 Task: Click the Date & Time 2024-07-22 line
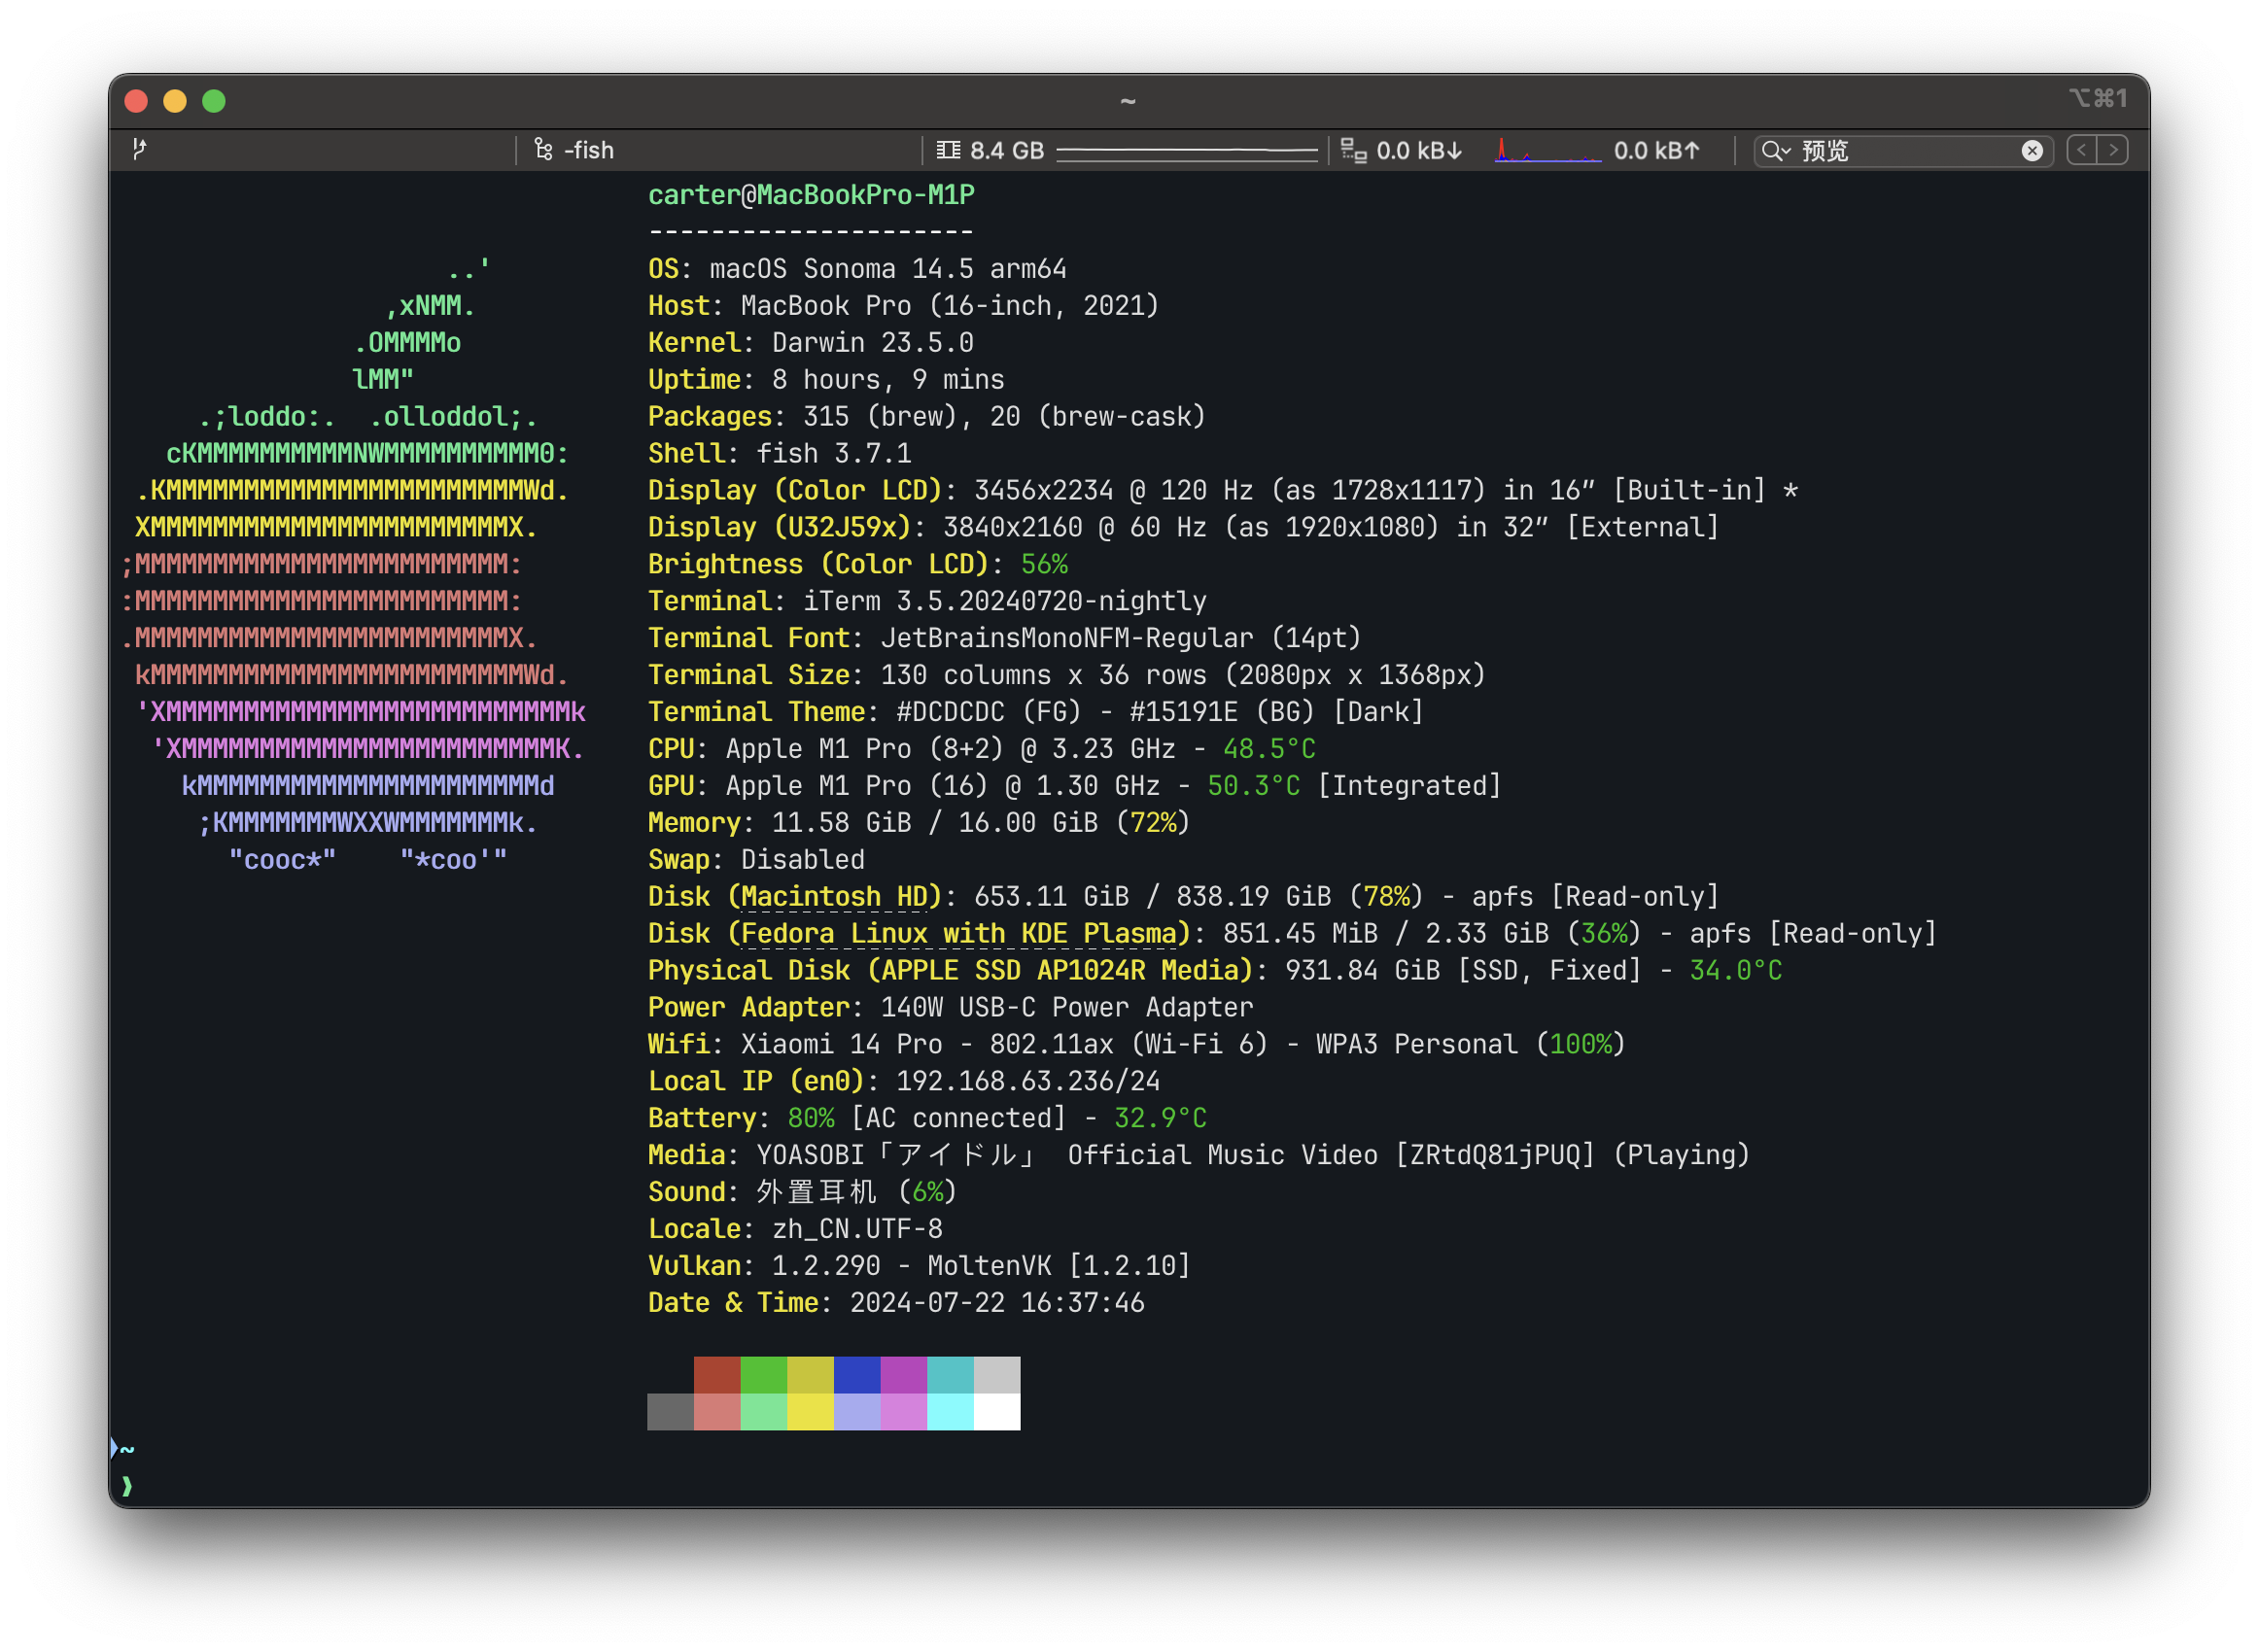[x=896, y=1305]
